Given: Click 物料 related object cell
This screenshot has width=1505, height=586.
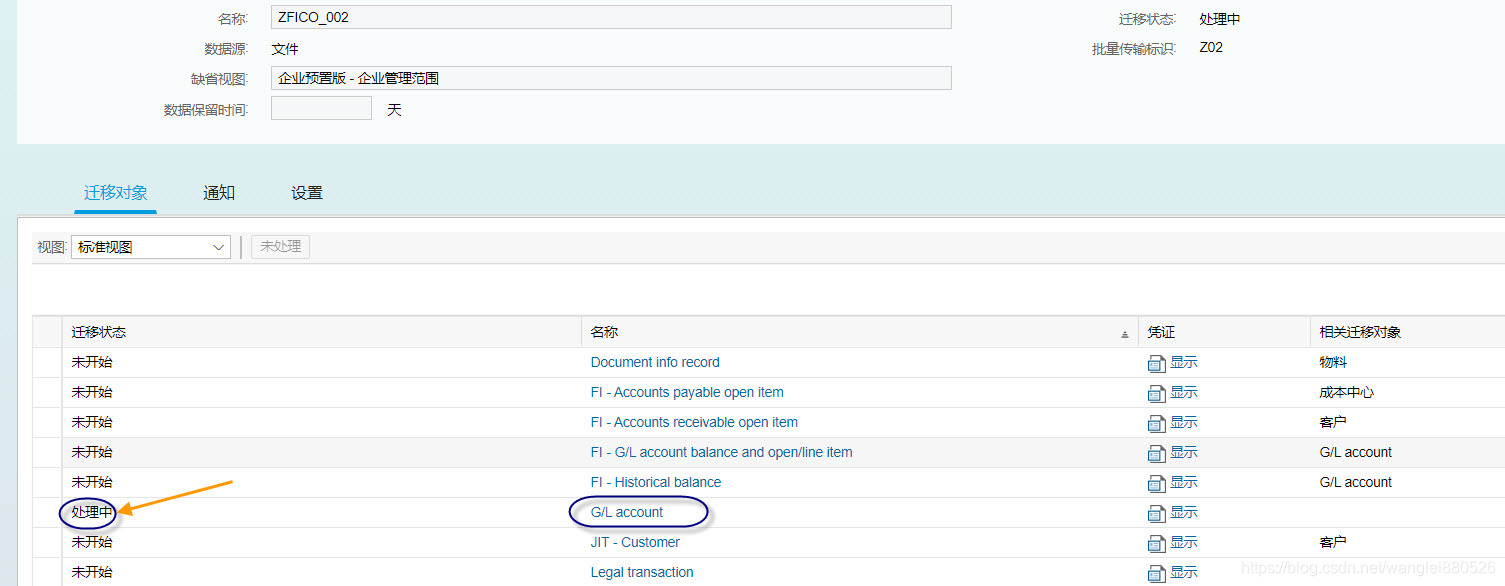Looking at the screenshot, I should point(1333,362).
